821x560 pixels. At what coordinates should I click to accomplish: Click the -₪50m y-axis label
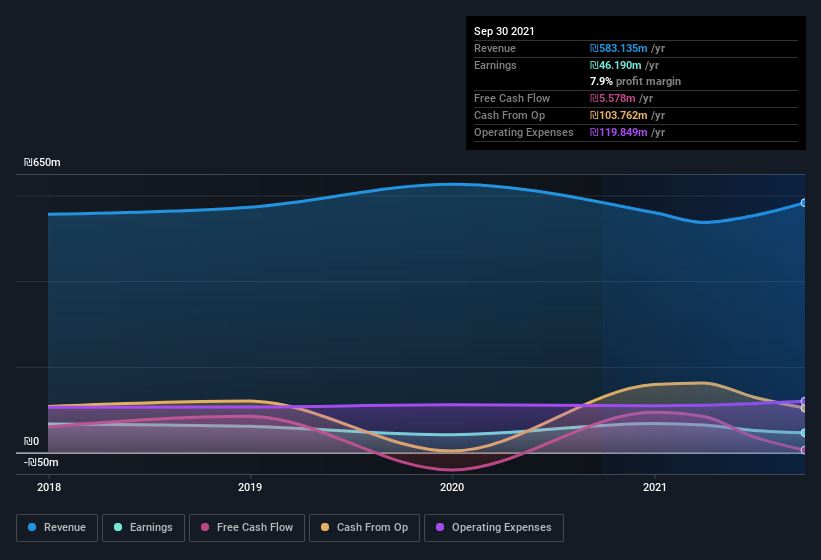pos(41,462)
